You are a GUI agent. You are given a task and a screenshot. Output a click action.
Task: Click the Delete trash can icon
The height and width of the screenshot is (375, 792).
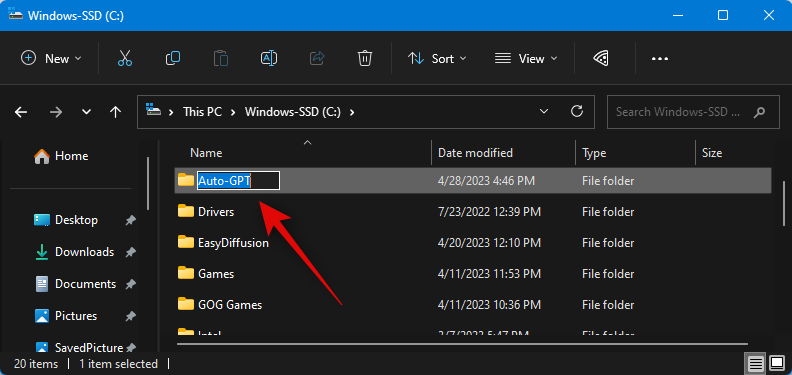(x=365, y=59)
